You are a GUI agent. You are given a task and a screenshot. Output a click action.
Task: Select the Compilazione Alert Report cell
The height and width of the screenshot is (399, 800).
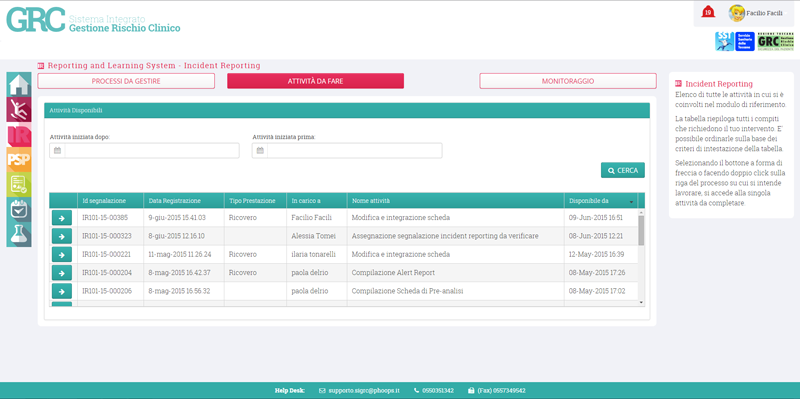click(x=456, y=273)
